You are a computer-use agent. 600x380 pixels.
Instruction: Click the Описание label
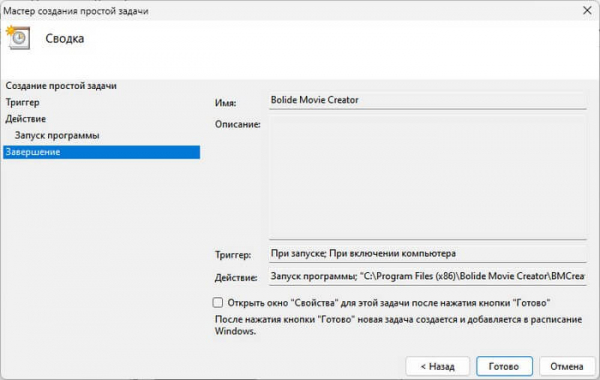(x=238, y=124)
